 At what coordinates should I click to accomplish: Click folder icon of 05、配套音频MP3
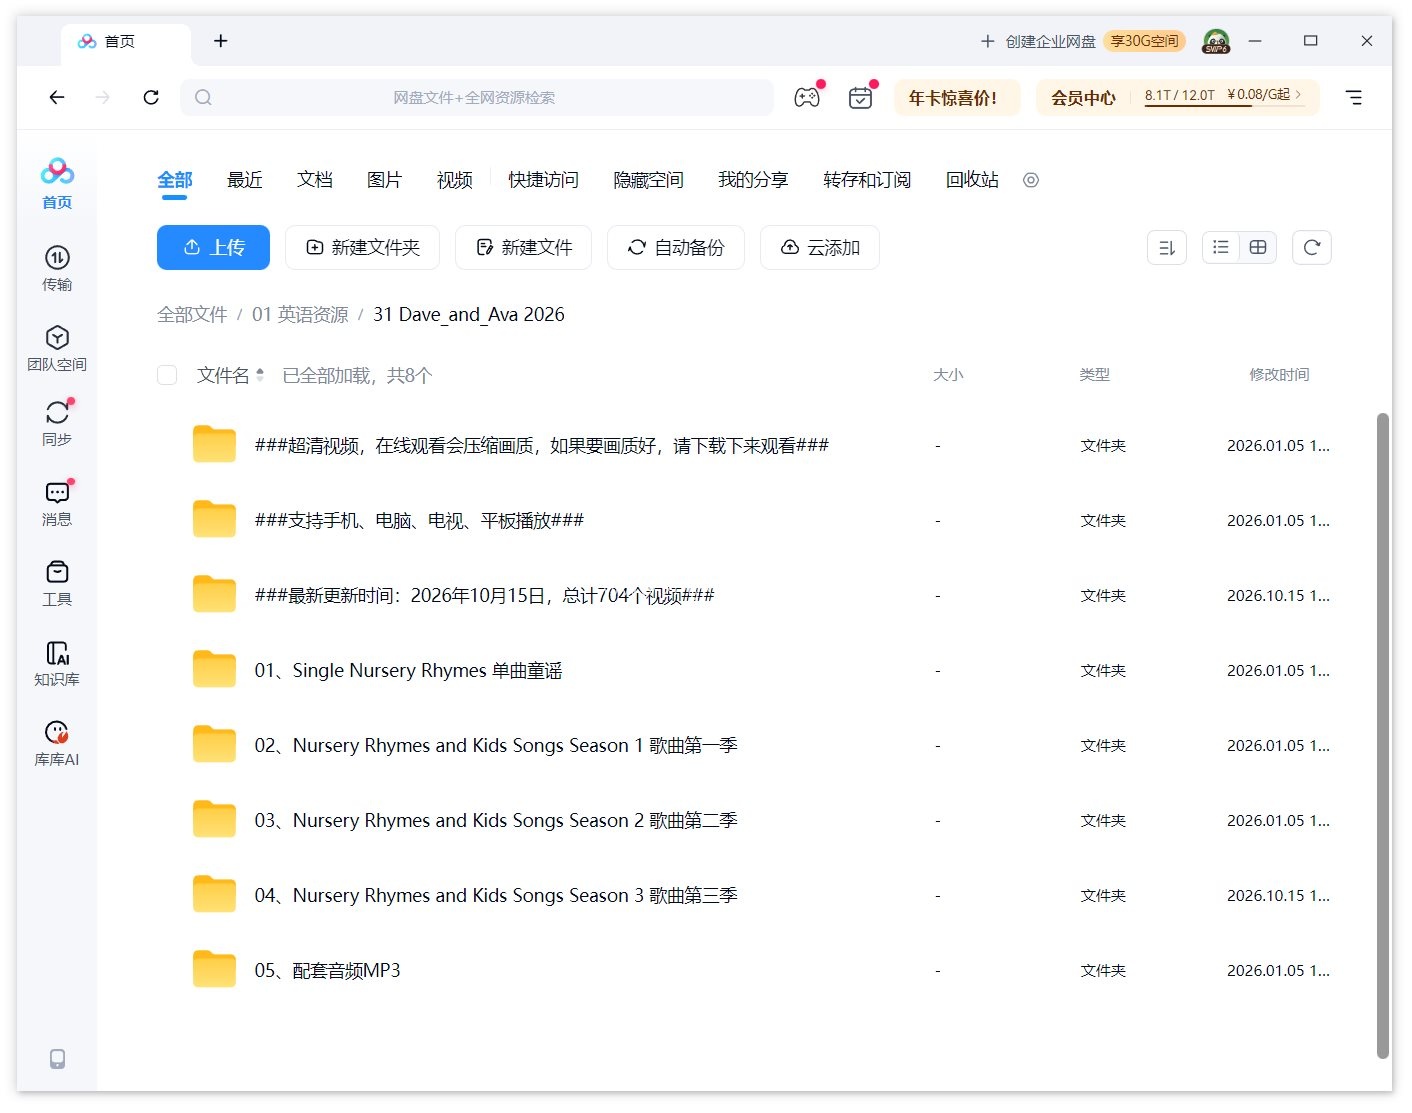click(214, 969)
